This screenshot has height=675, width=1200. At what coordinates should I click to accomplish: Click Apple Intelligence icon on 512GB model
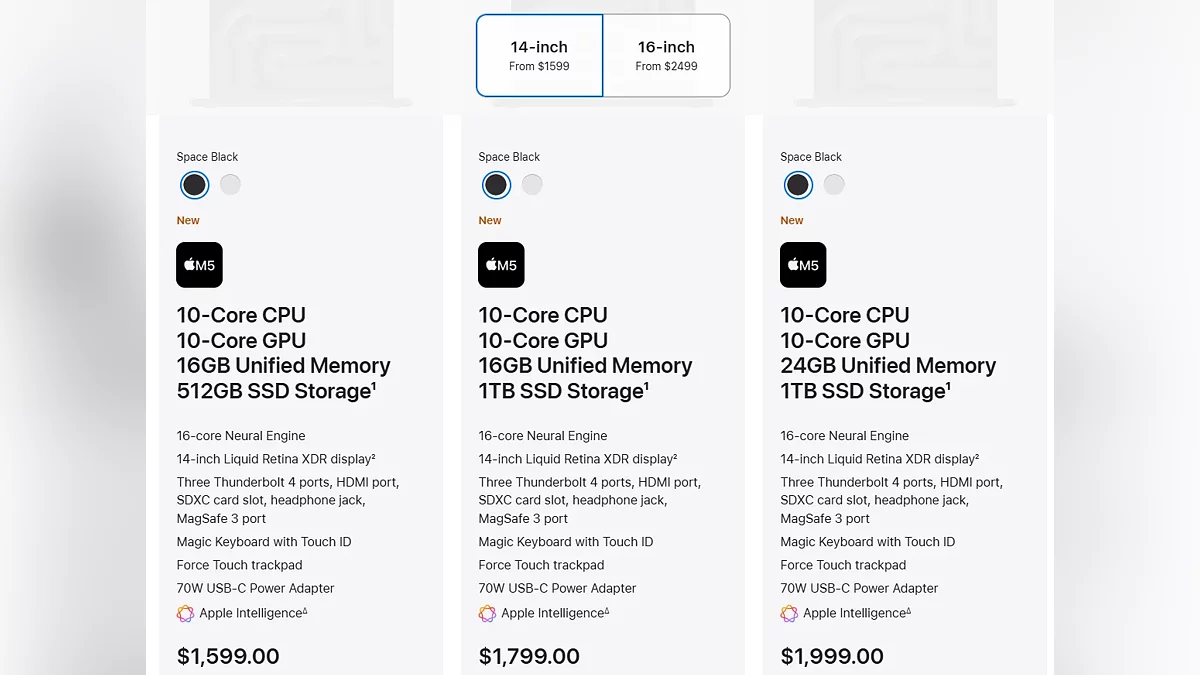point(186,614)
